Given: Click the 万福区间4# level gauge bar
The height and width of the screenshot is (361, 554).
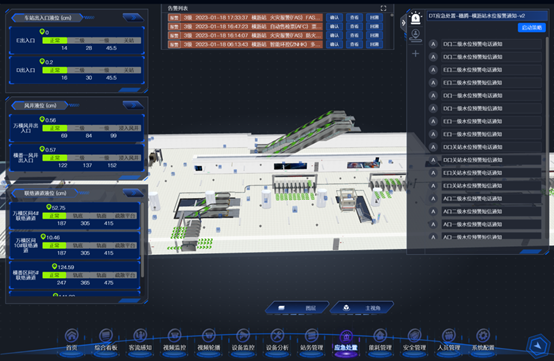Looking at the screenshot, I should 90,215.
